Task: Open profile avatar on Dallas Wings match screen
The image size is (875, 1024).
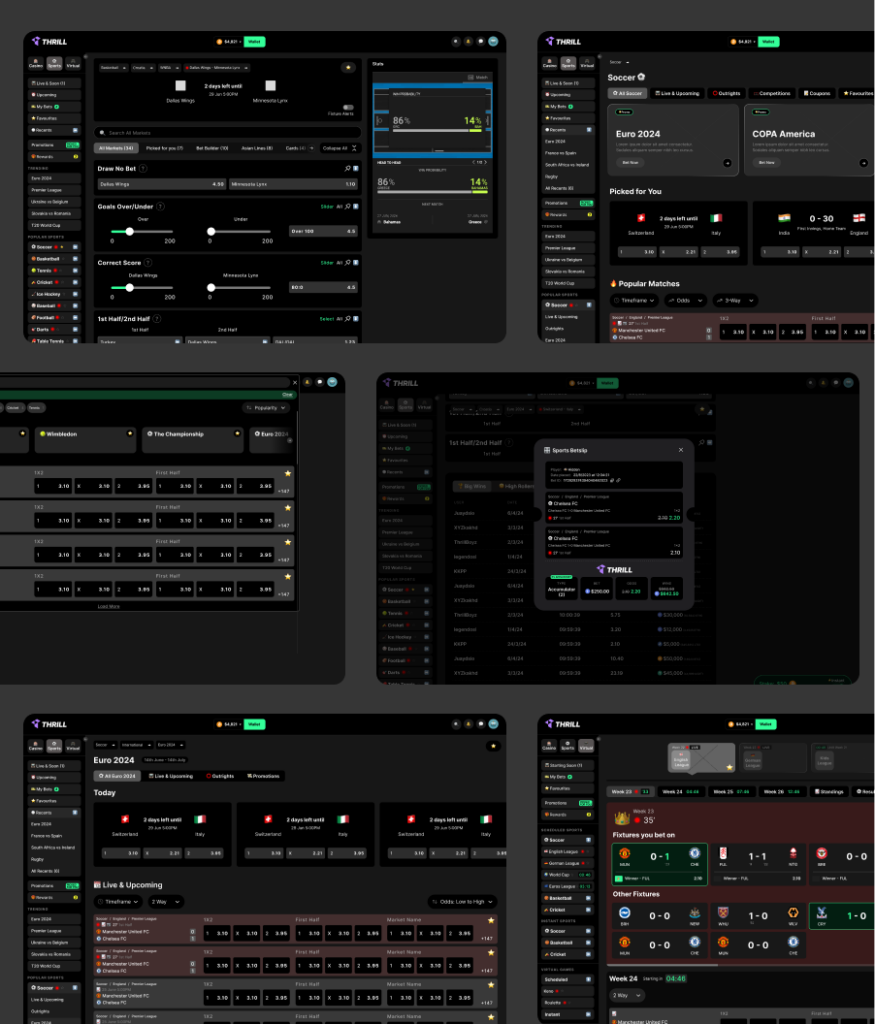Action: coord(493,41)
